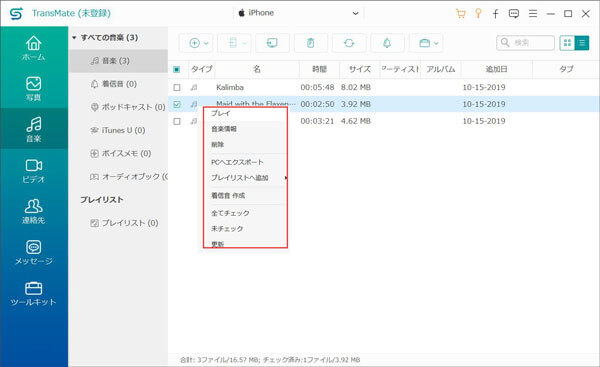The width and height of the screenshot is (600, 367).
Task: Open the Facebook icon in title bar
Action: (495, 14)
